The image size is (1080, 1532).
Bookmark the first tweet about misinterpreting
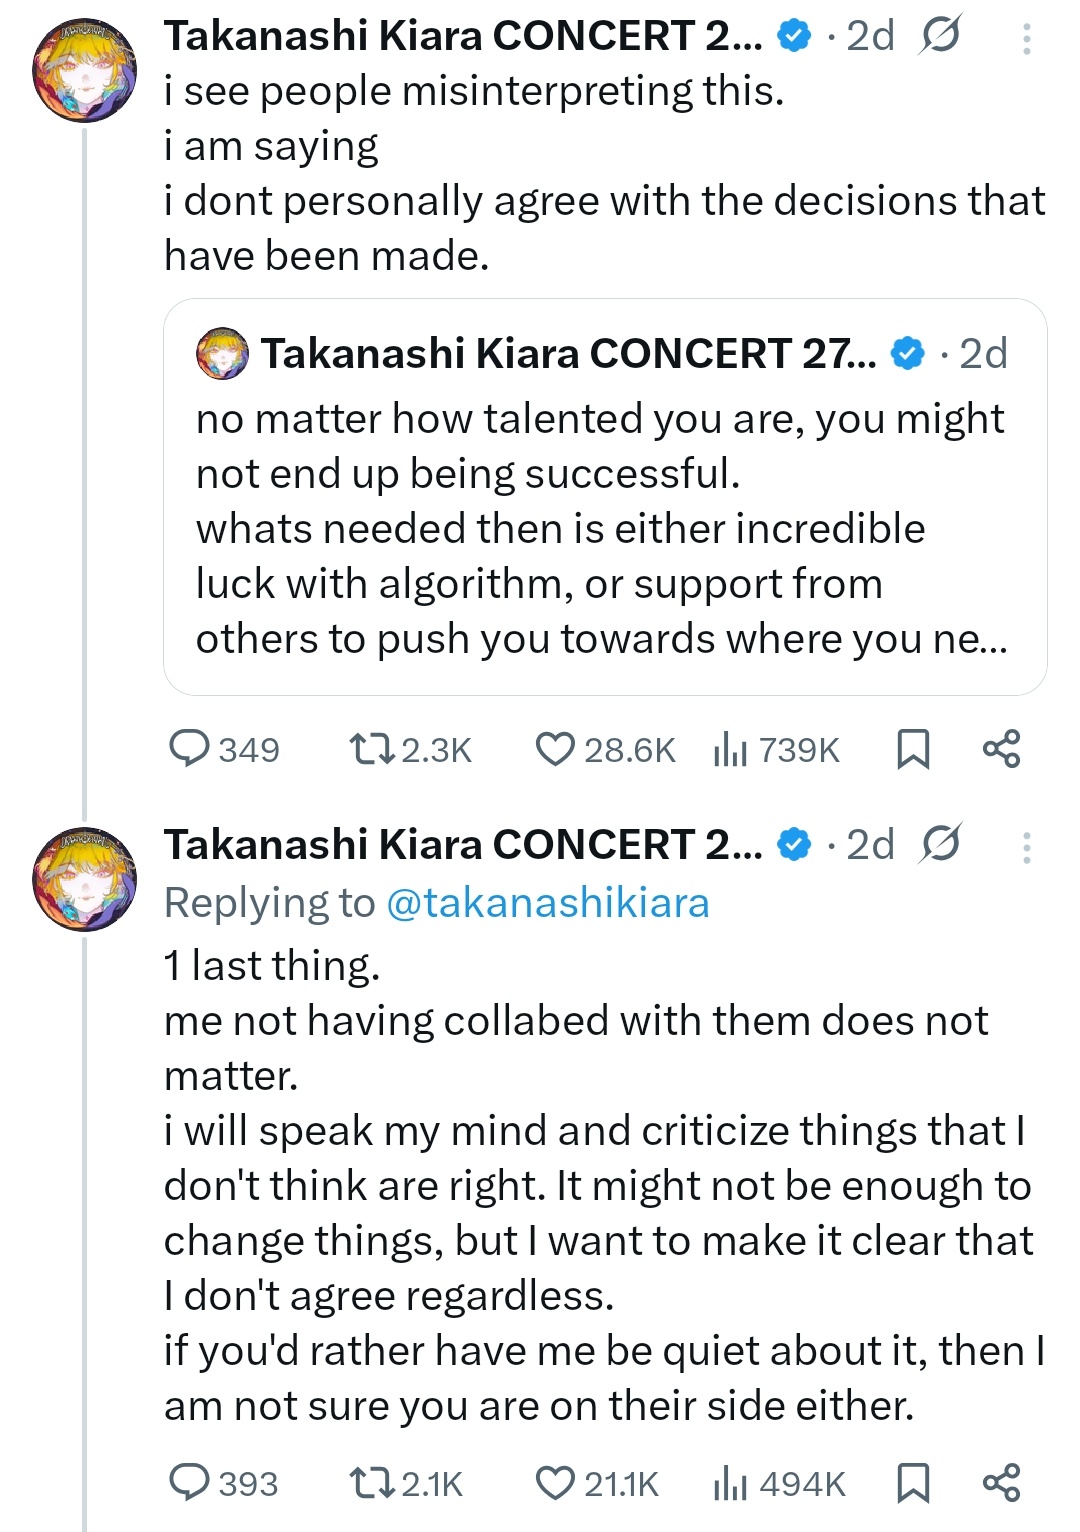[913, 749]
